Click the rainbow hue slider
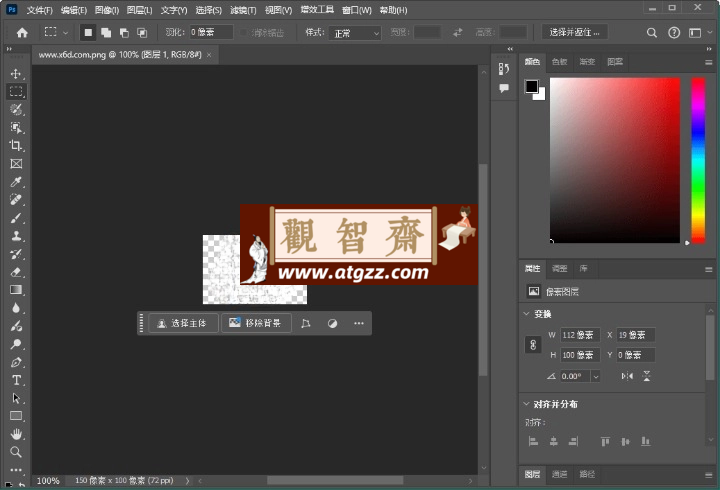 pos(698,160)
